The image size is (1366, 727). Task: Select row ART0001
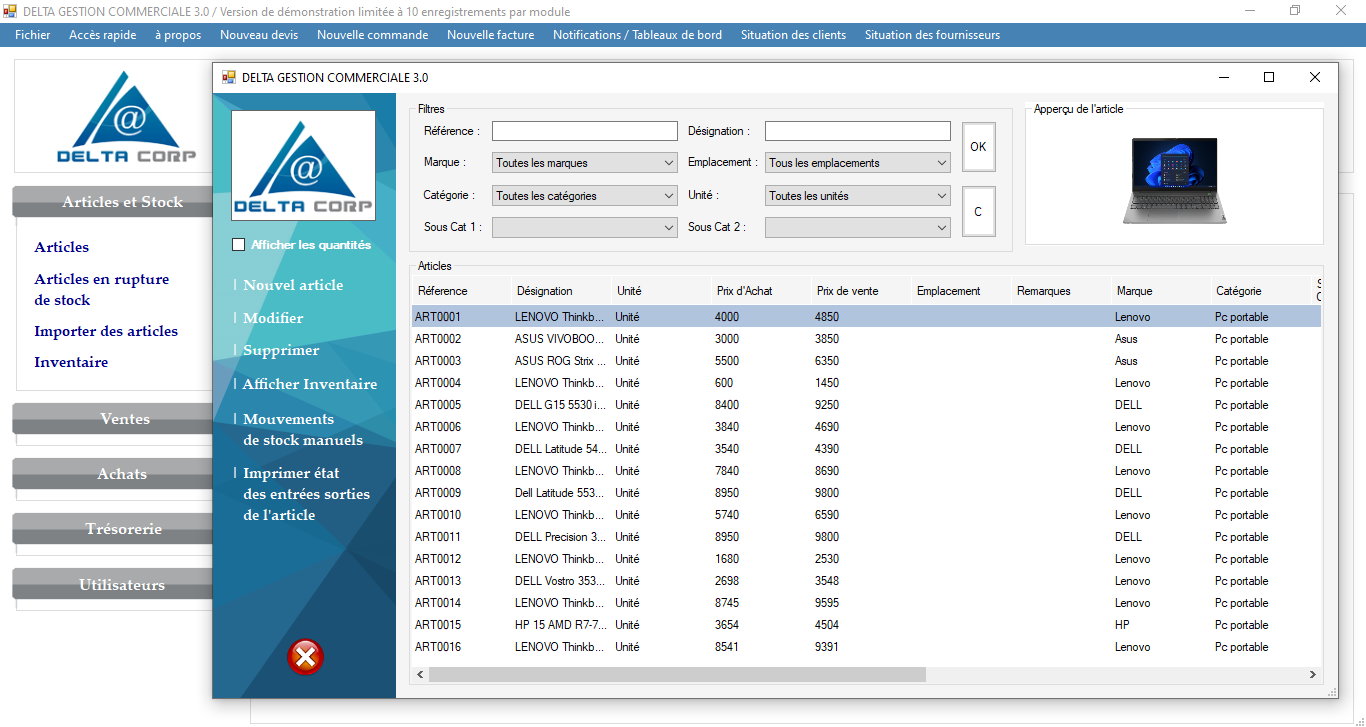click(x=866, y=317)
